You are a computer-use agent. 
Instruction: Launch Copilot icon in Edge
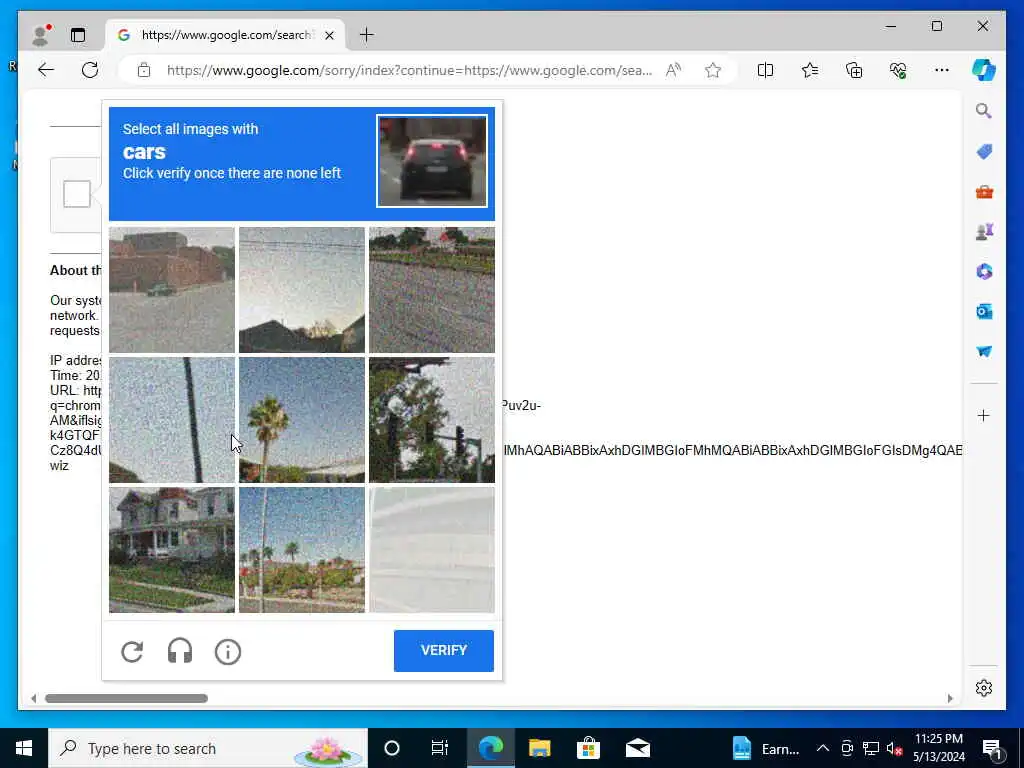pos(984,70)
